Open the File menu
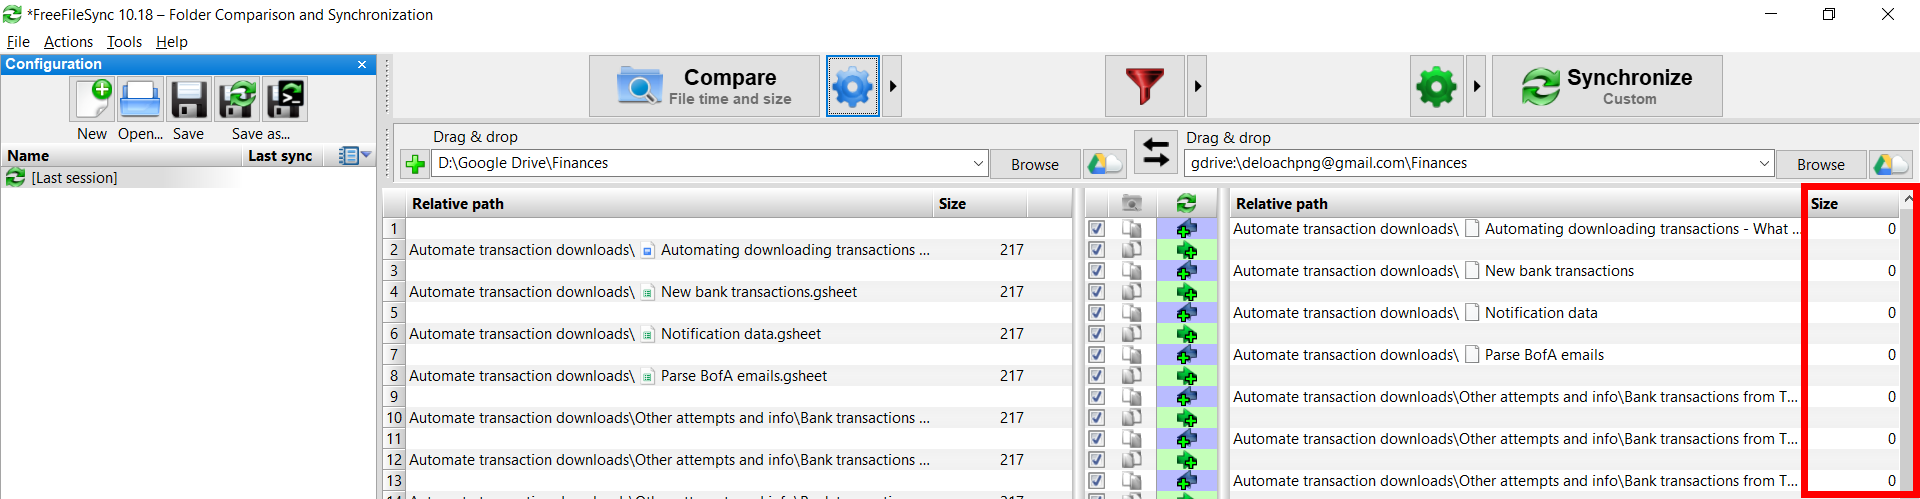Image resolution: width=1920 pixels, height=499 pixels. click(x=18, y=42)
